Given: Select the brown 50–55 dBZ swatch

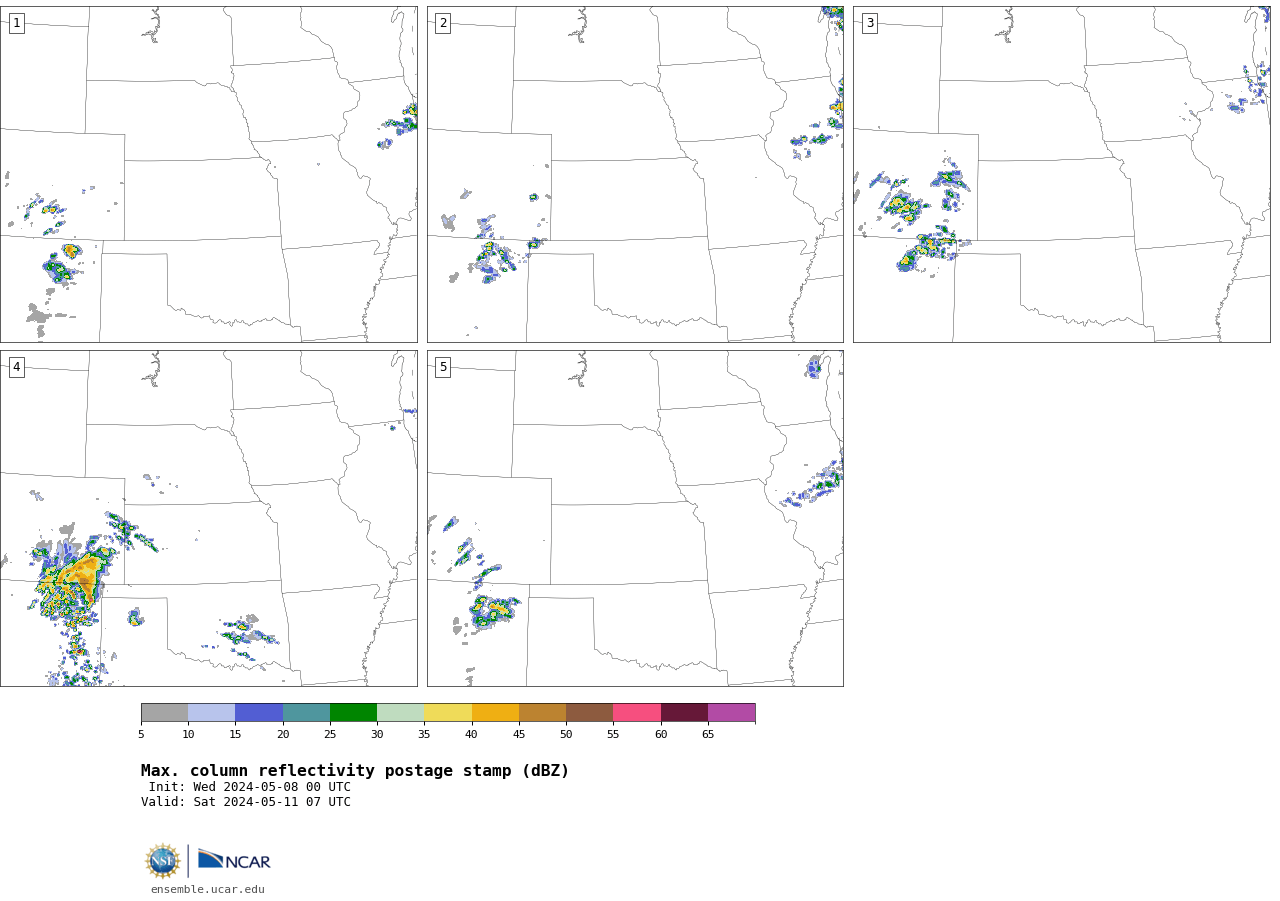Looking at the screenshot, I should (x=590, y=712).
